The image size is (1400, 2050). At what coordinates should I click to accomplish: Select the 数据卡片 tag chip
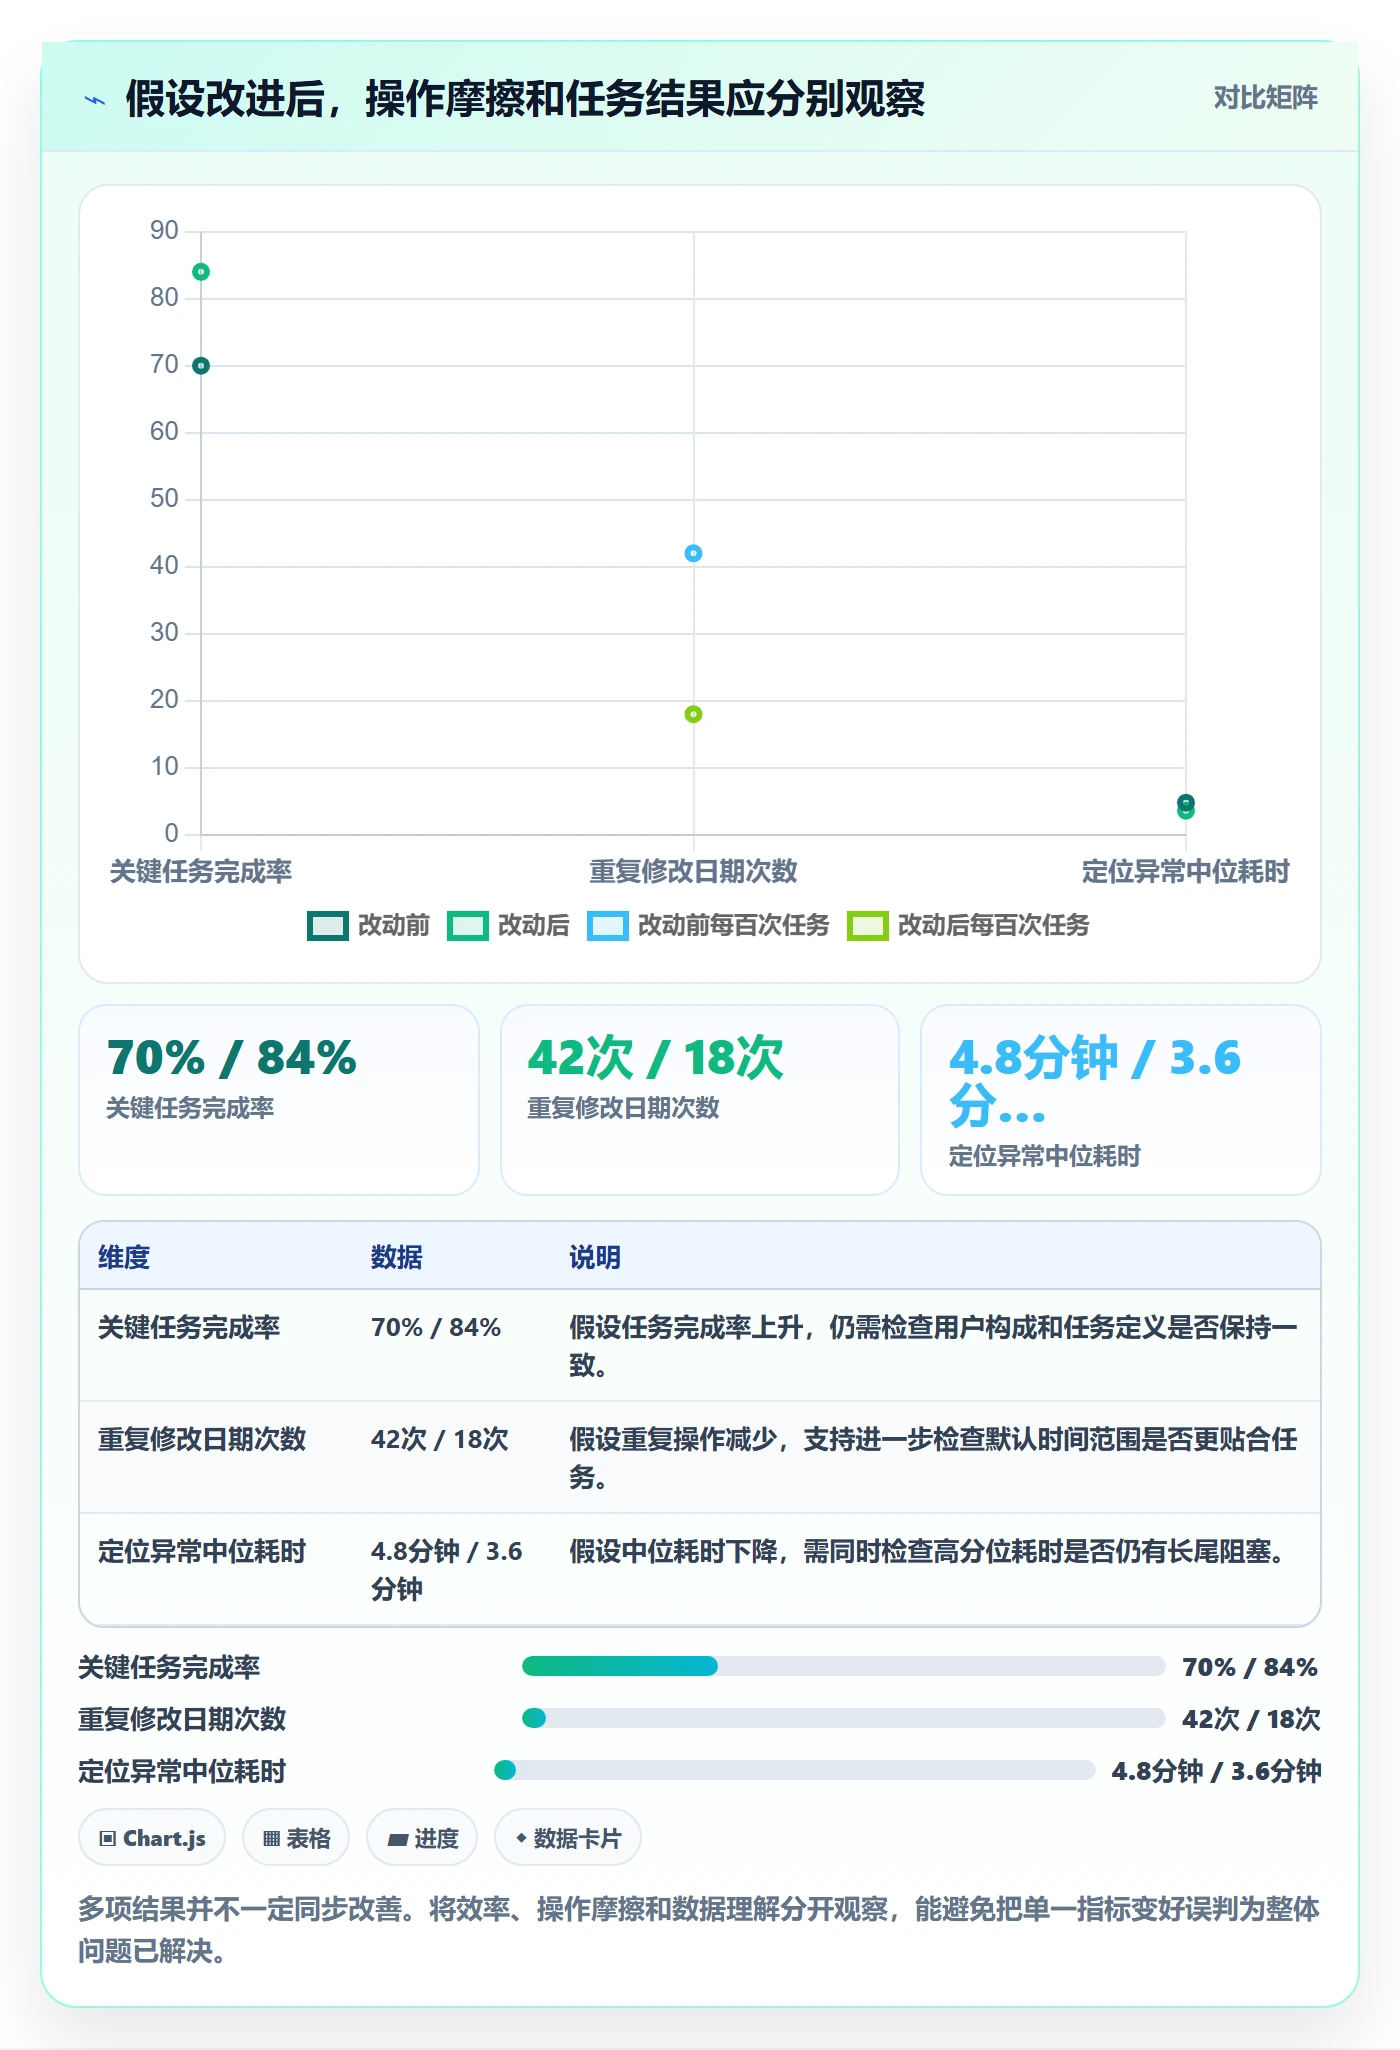568,1838
